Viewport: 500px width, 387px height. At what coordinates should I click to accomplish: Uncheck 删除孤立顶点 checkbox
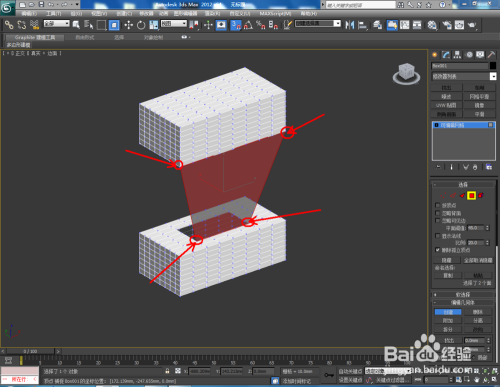pyautogui.click(x=437, y=250)
